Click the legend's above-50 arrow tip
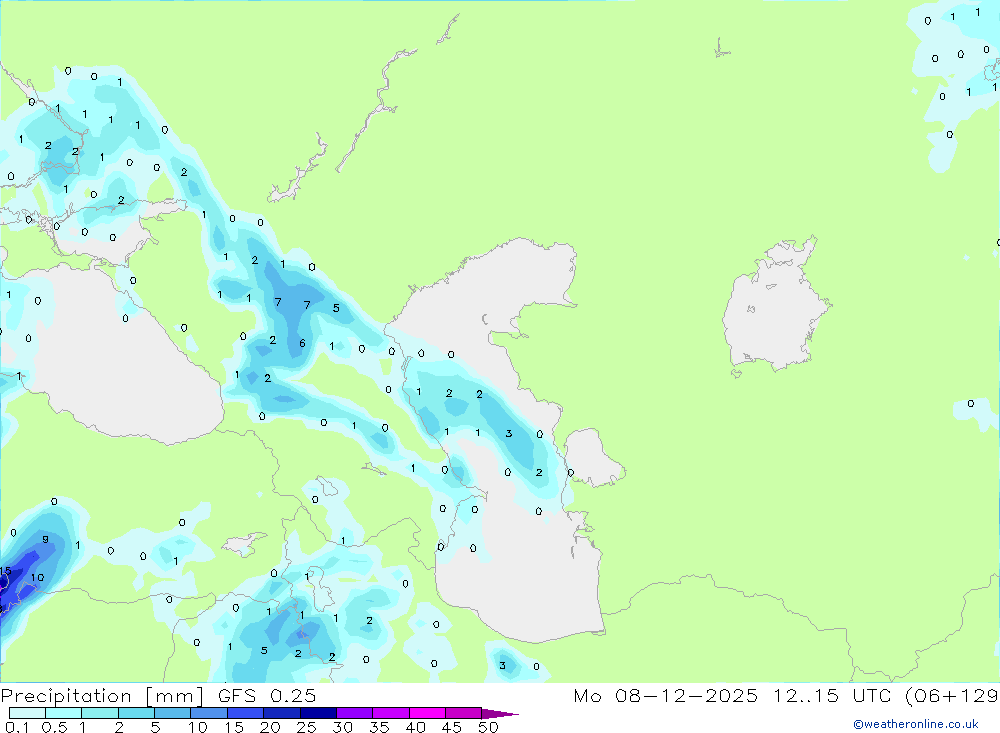Viewport: 1000px width, 733px height. pos(500,714)
